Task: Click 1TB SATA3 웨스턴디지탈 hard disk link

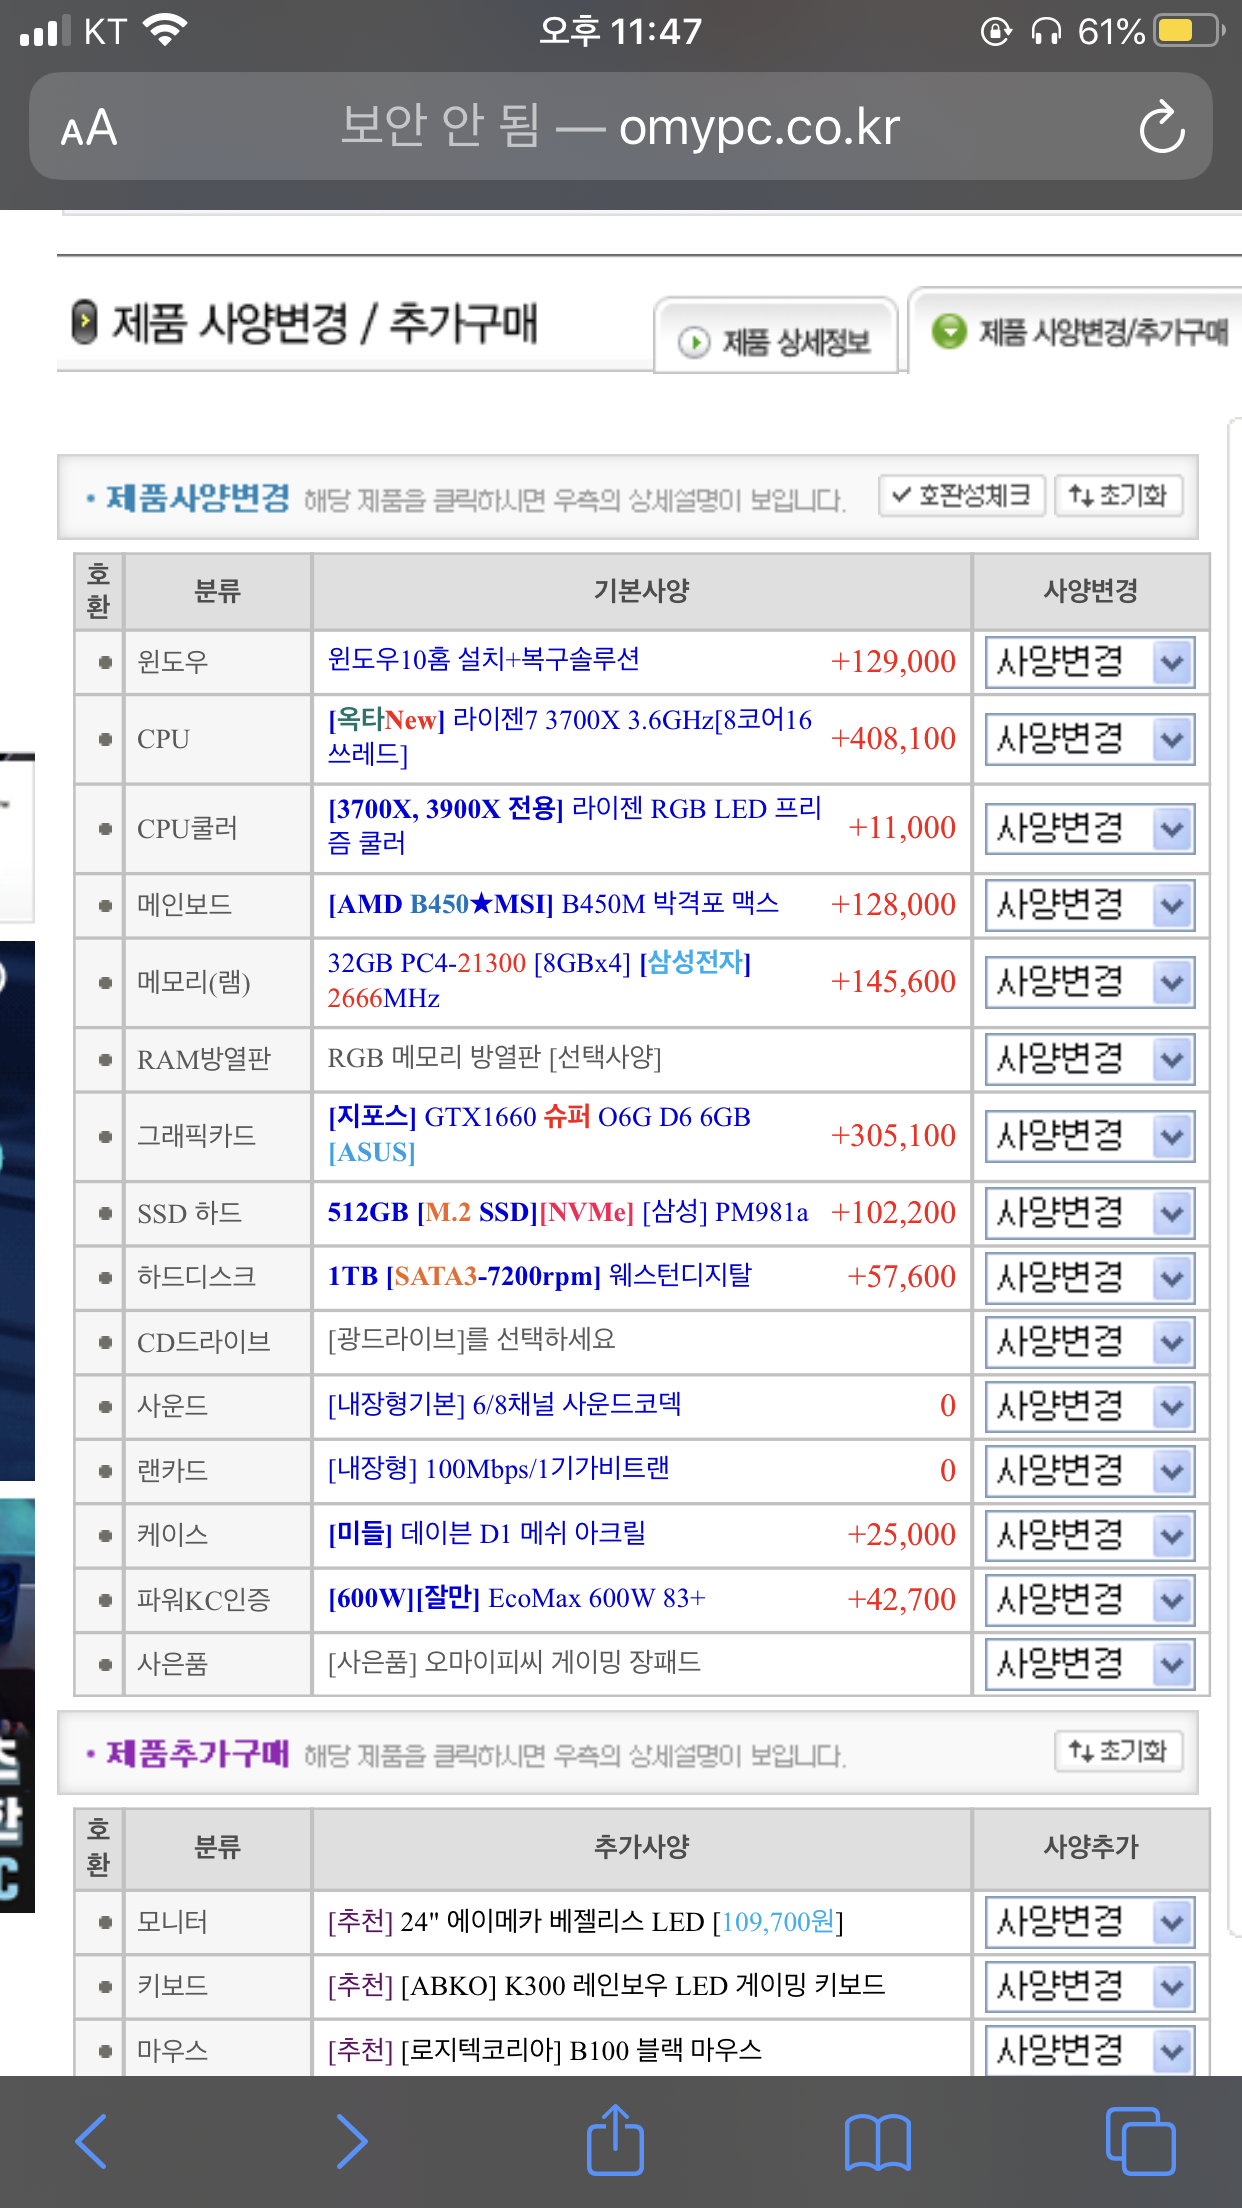Action: pos(540,1276)
